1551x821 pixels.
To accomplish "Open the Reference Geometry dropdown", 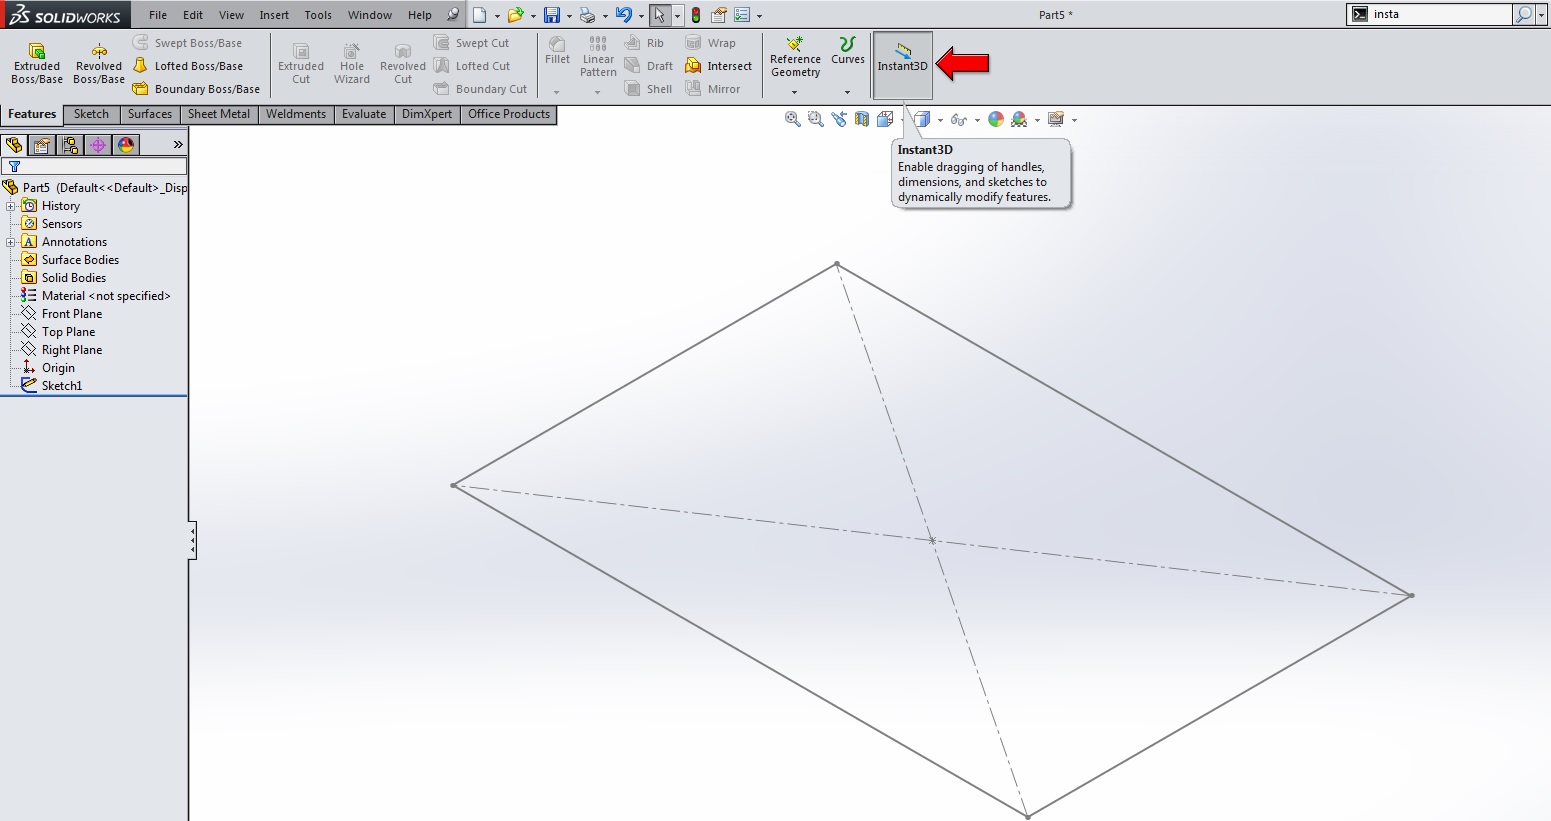I will point(795,92).
